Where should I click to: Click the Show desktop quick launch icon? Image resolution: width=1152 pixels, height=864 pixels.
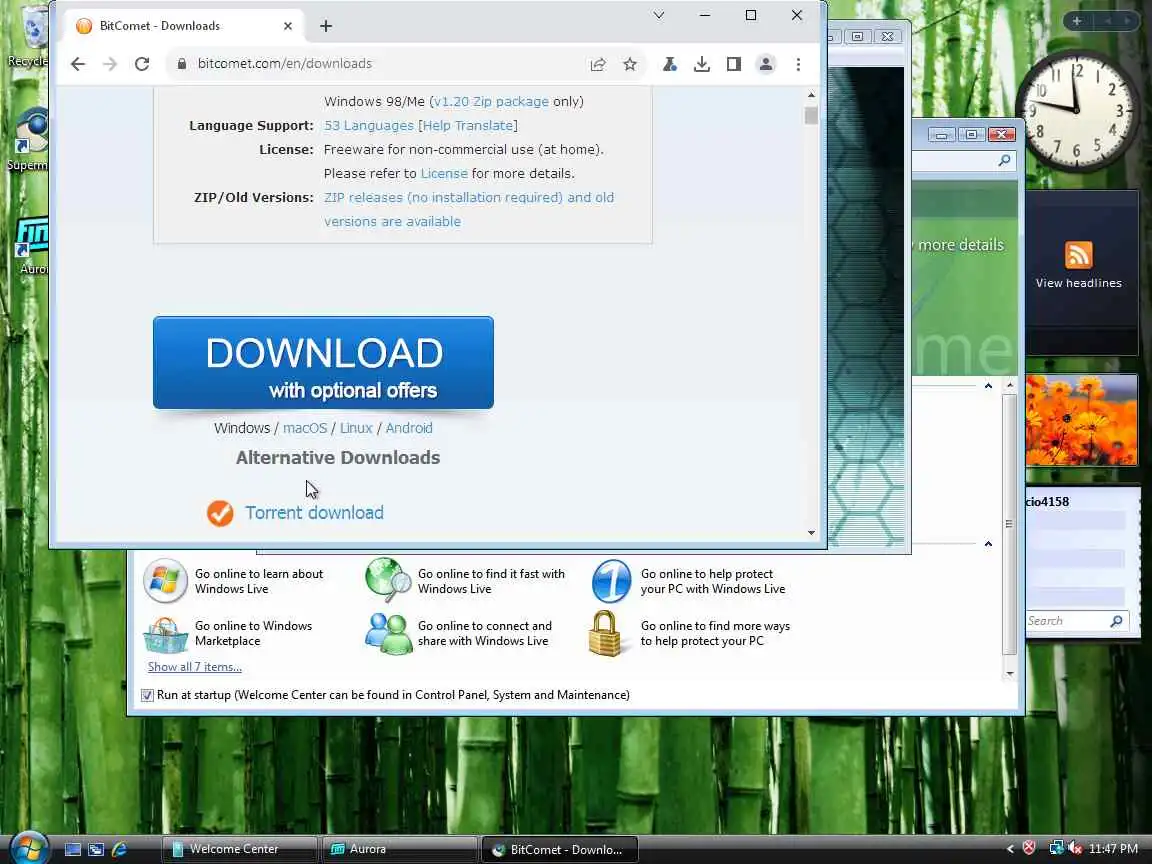click(73, 849)
